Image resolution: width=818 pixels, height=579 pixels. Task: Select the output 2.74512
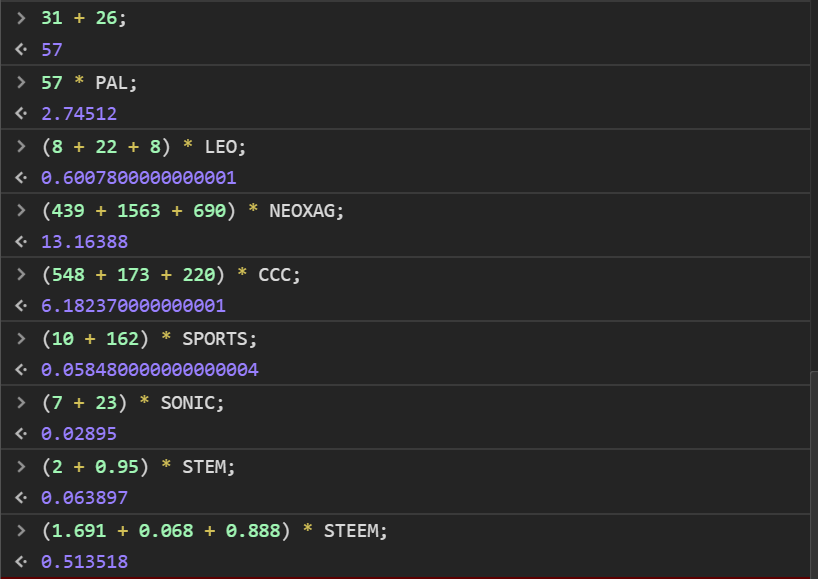click(79, 114)
